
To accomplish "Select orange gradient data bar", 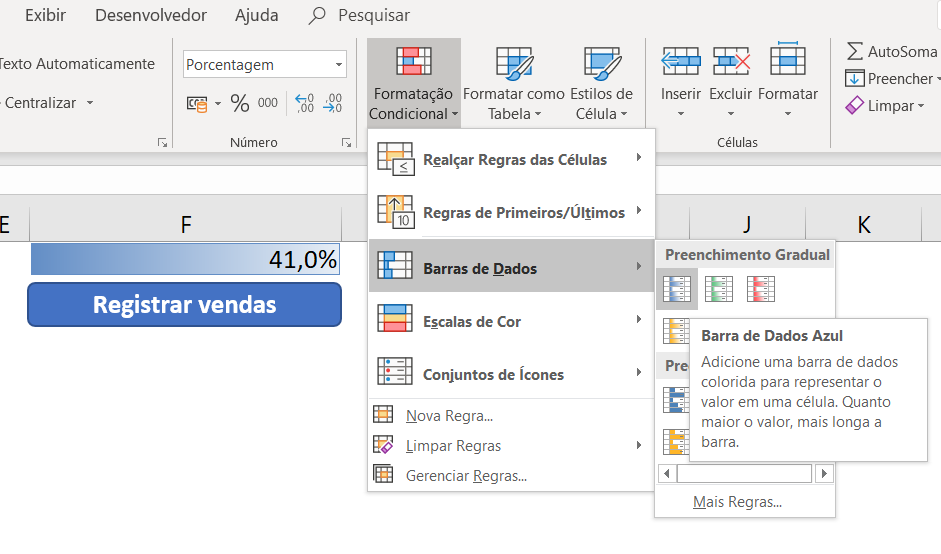I will pos(675,331).
